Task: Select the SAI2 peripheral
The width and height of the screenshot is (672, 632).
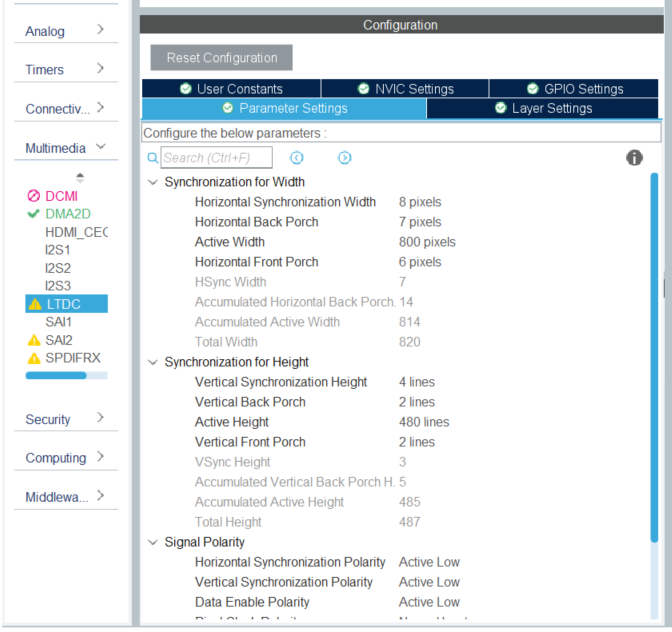Action: tap(59, 340)
